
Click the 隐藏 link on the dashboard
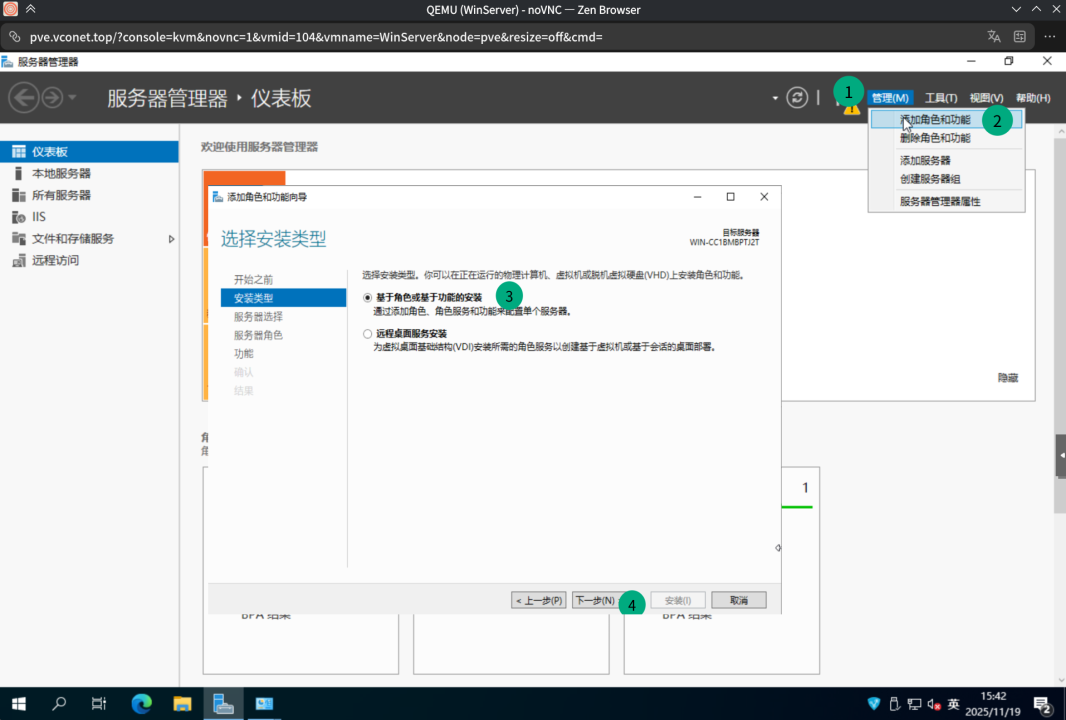[x=1008, y=378]
